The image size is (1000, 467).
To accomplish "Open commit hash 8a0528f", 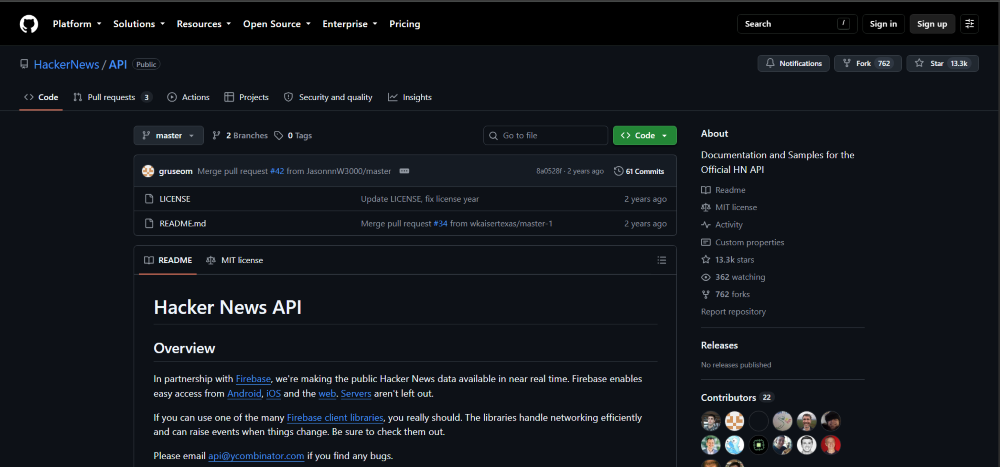I will pyautogui.click(x=550, y=171).
